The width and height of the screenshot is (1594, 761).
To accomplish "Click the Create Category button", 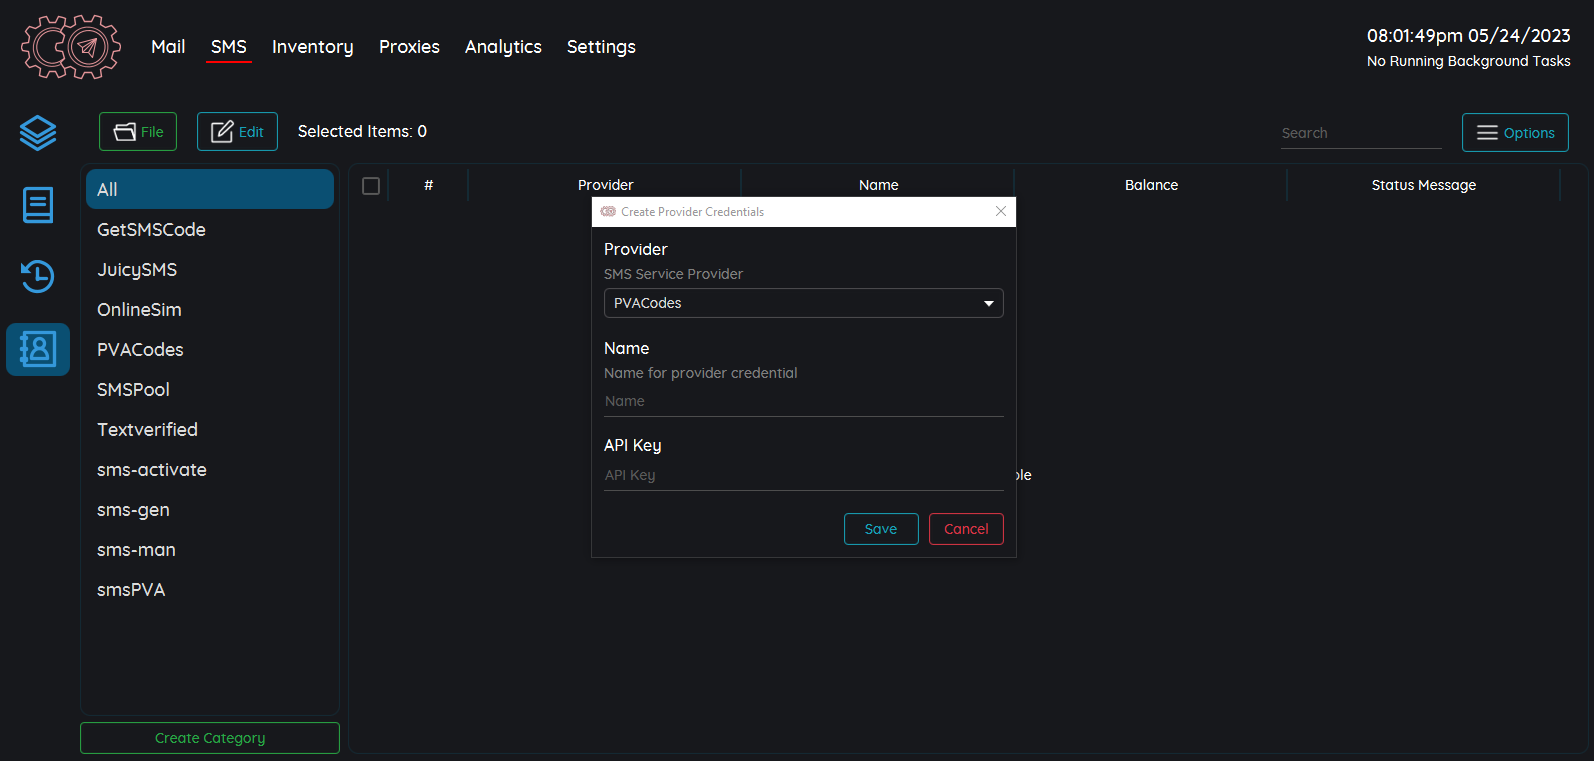I will click(x=210, y=738).
